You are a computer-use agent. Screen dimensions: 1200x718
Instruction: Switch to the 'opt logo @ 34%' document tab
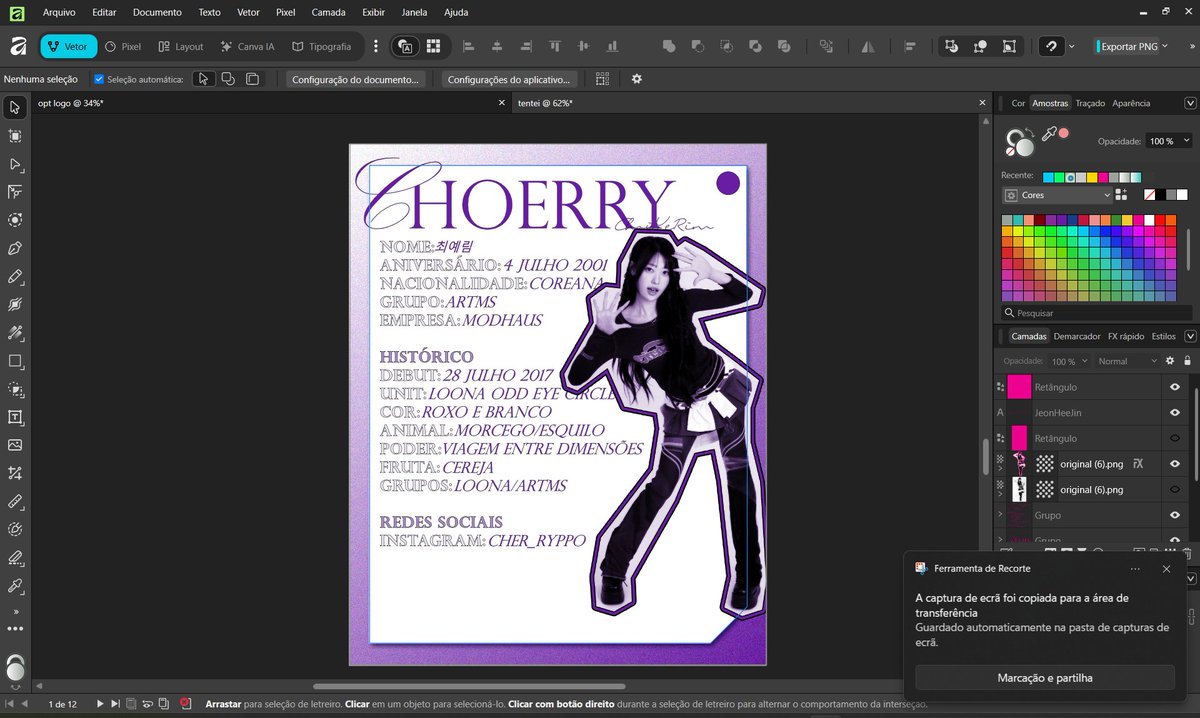pyautogui.click(x=70, y=103)
